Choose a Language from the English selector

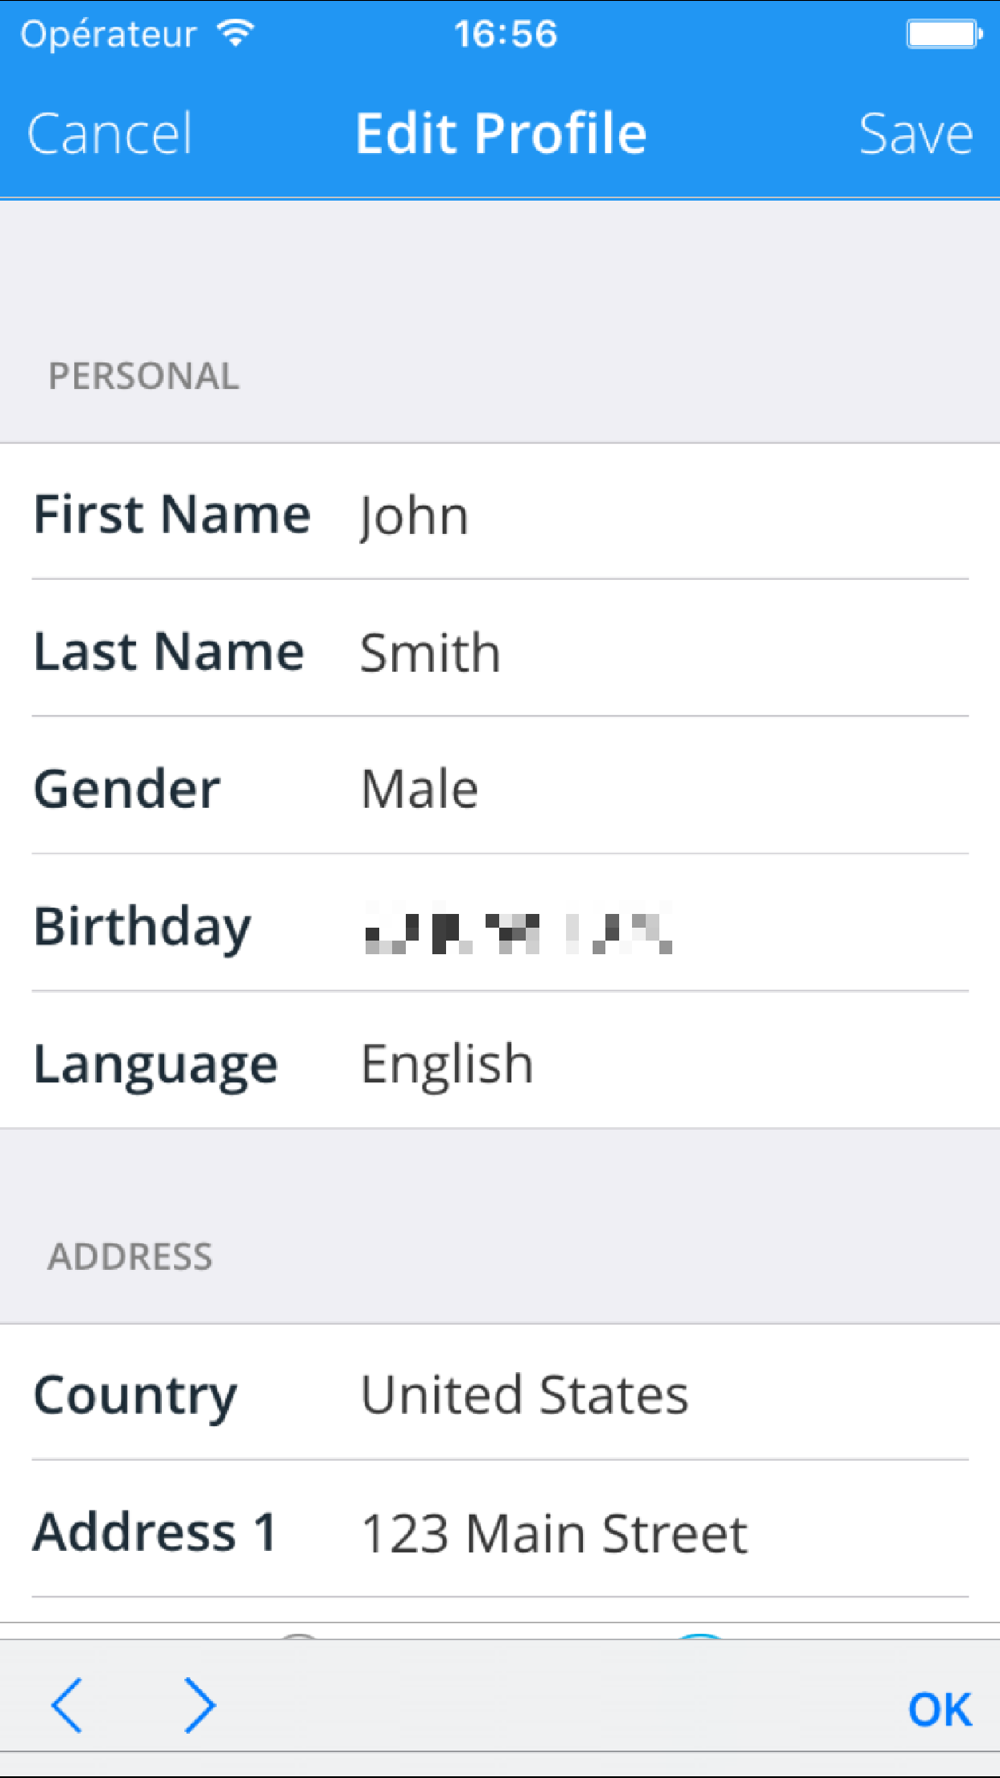pyautogui.click(x=500, y=1061)
